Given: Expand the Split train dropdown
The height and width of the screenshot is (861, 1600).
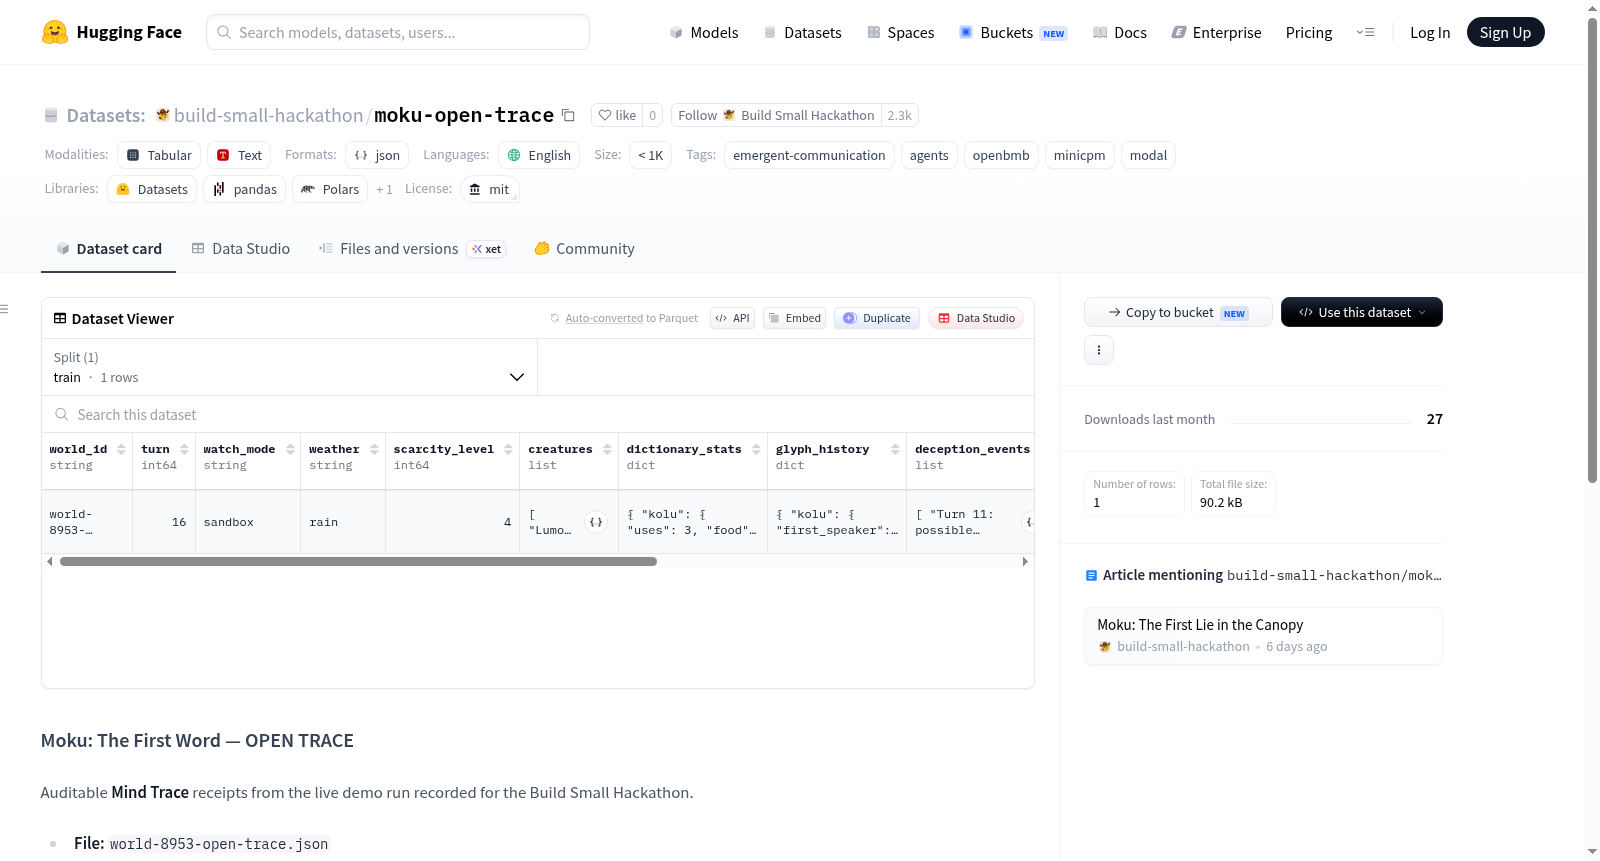Looking at the screenshot, I should pyautogui.click(x=289, y=367).
